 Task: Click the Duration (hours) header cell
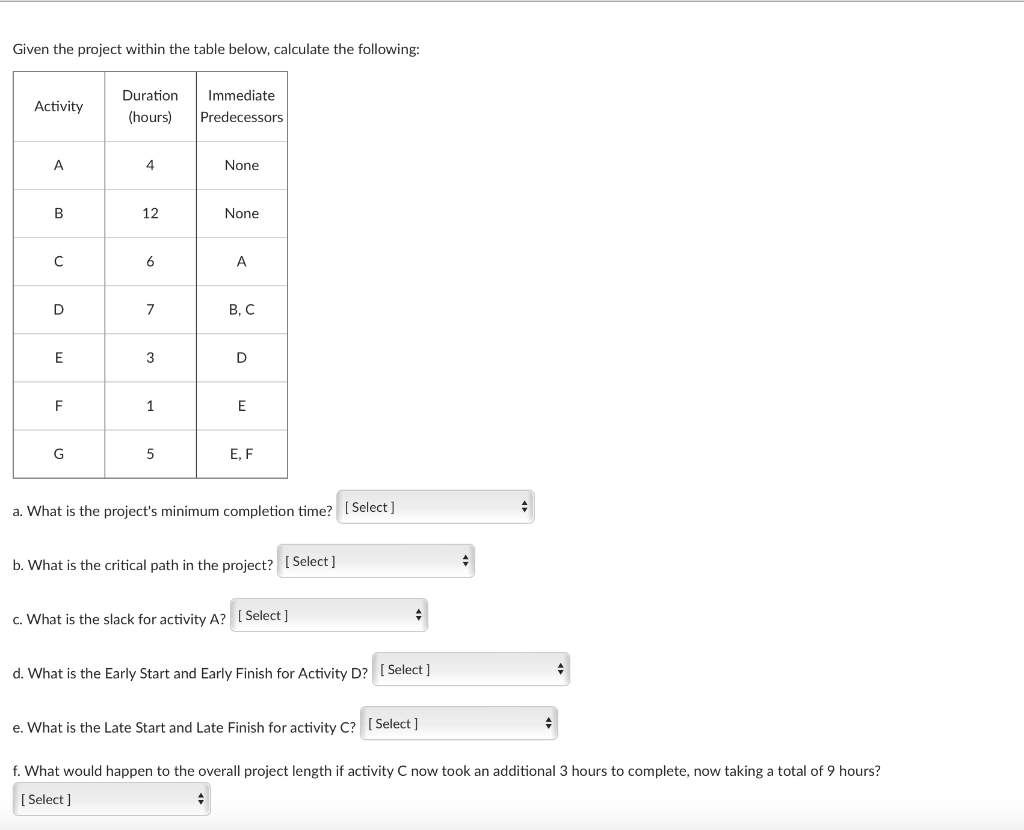pos(150,105)
